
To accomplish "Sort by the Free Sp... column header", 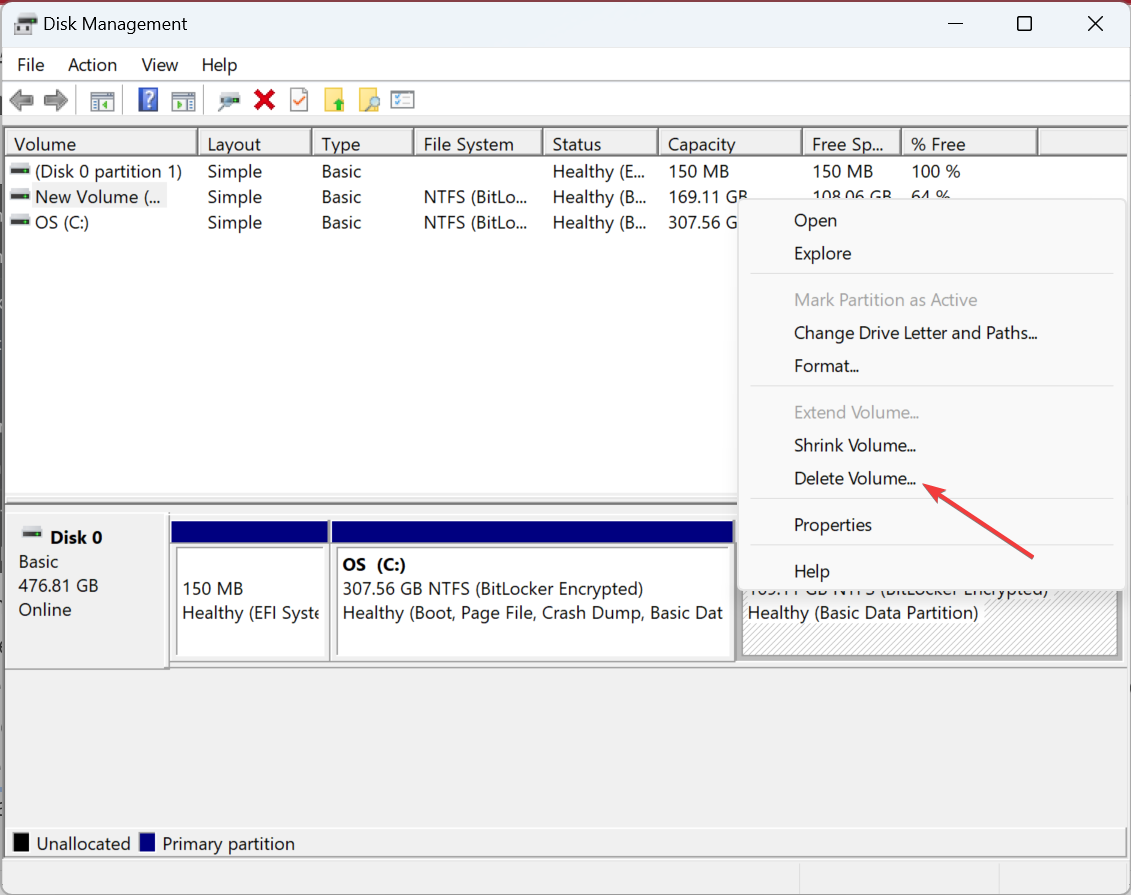I will [852, 144].
